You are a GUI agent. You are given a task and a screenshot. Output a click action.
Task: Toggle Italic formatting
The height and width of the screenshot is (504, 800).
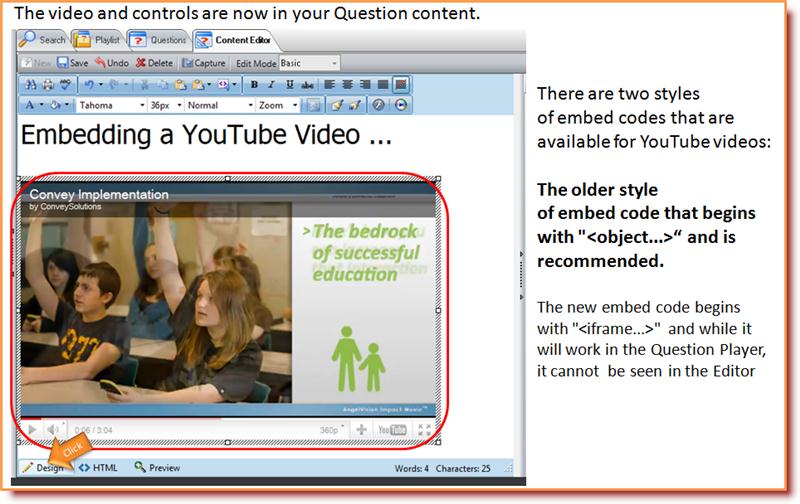tap(272, 85)
